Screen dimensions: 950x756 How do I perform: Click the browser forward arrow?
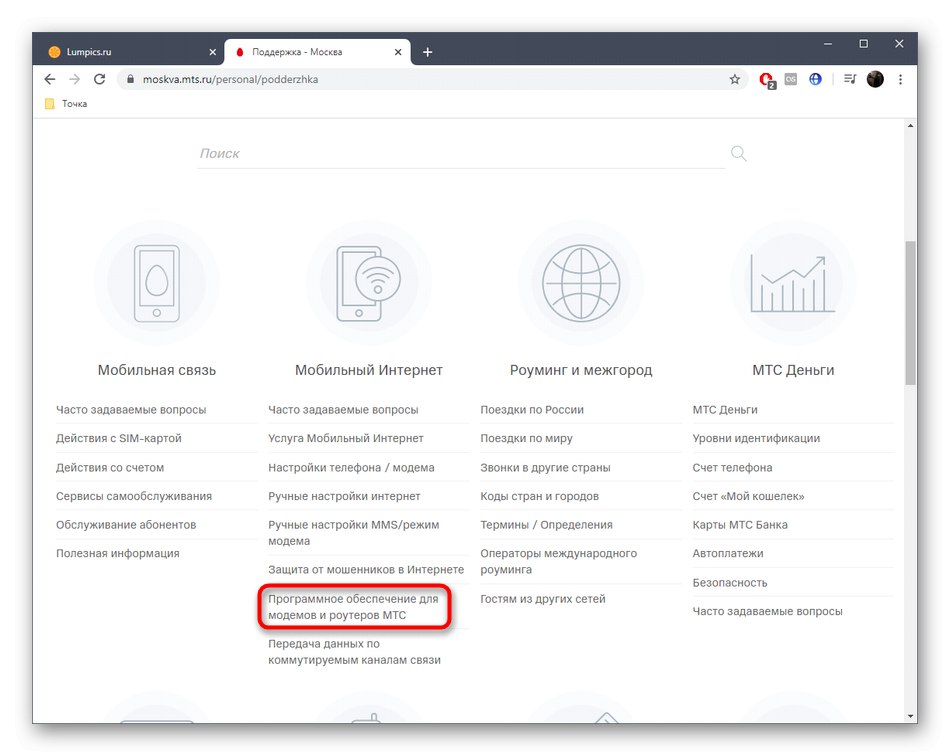point(75,79)
